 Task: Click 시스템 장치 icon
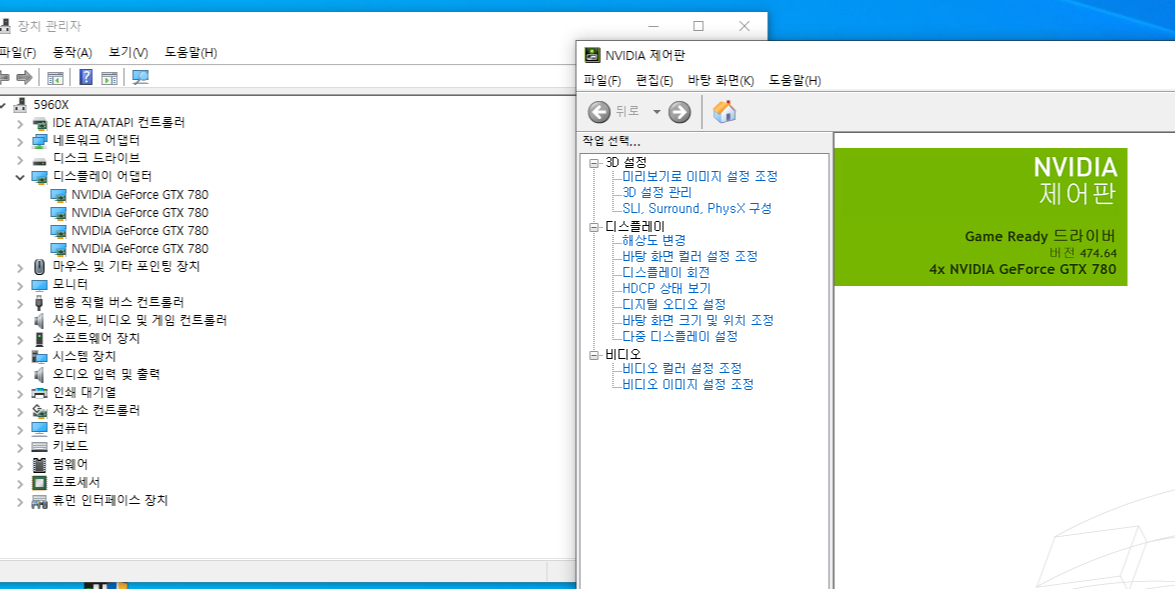click(x=40, y=357)
